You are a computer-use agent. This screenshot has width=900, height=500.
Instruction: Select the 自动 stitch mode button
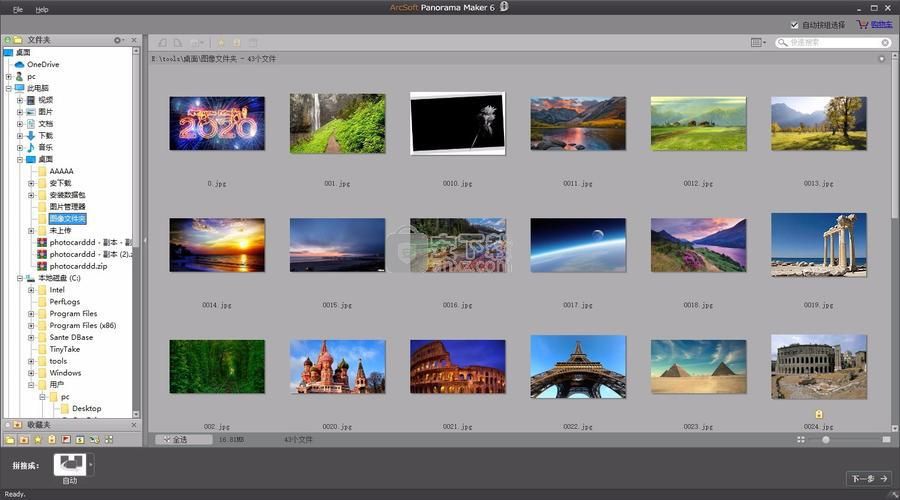(70, 464)
